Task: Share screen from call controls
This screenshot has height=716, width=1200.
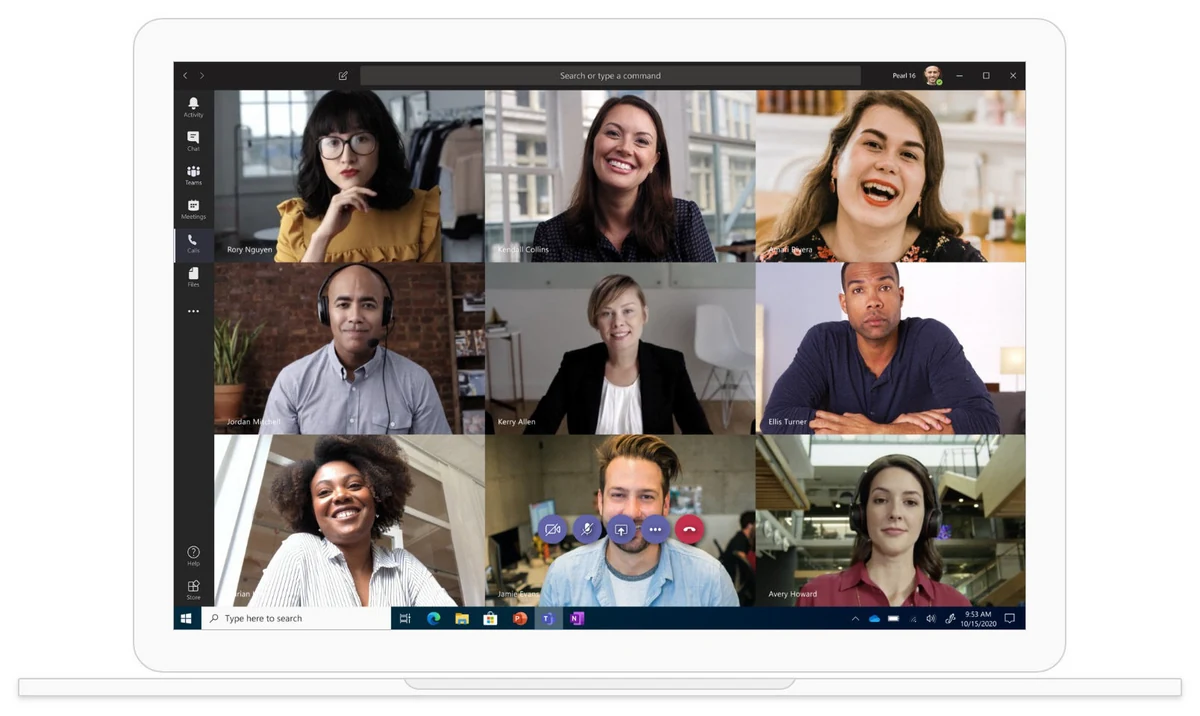Action: (621, 529)
